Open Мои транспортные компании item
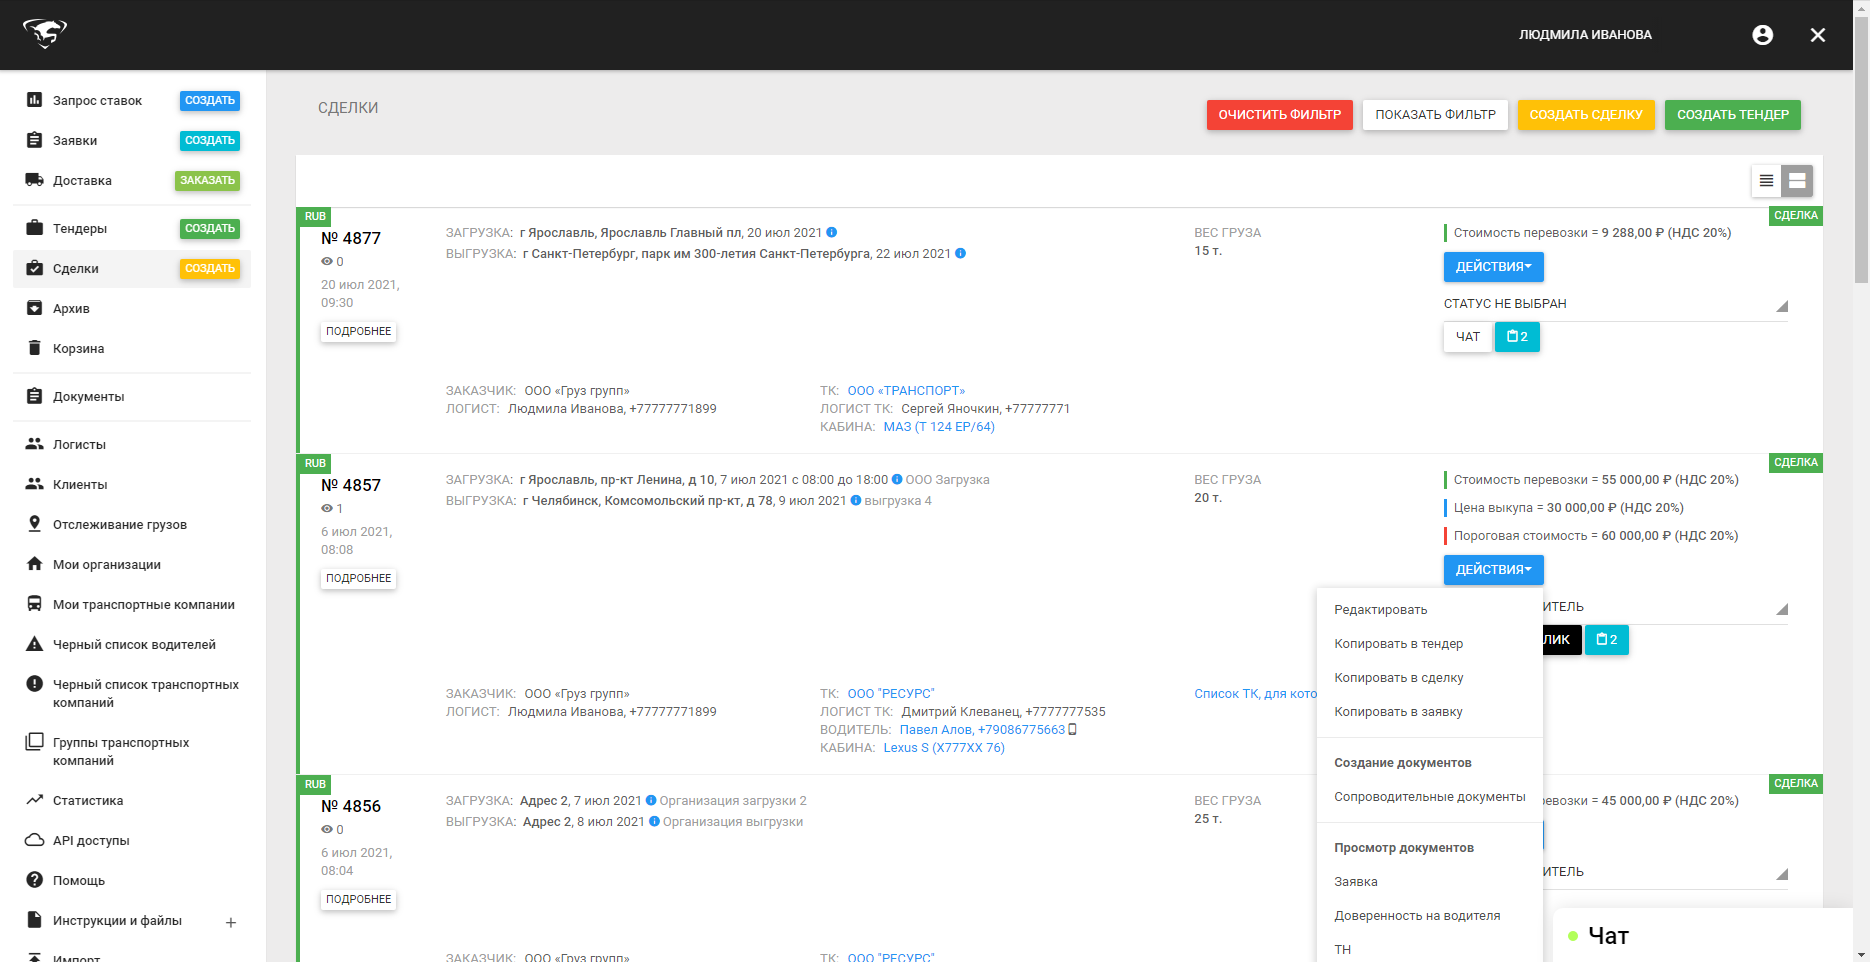Viewport: 1870px width, 962px height. [x=144, y=604]
